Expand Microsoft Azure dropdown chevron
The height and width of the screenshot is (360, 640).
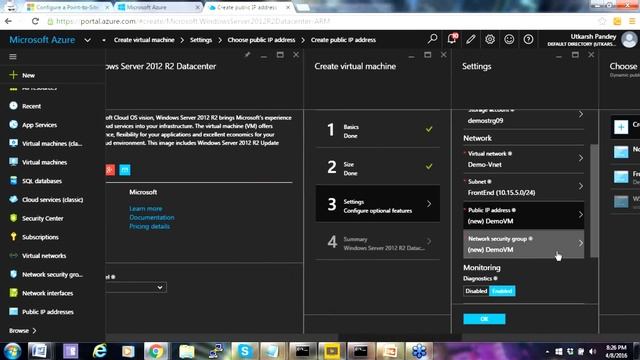[x=87, y=40]
